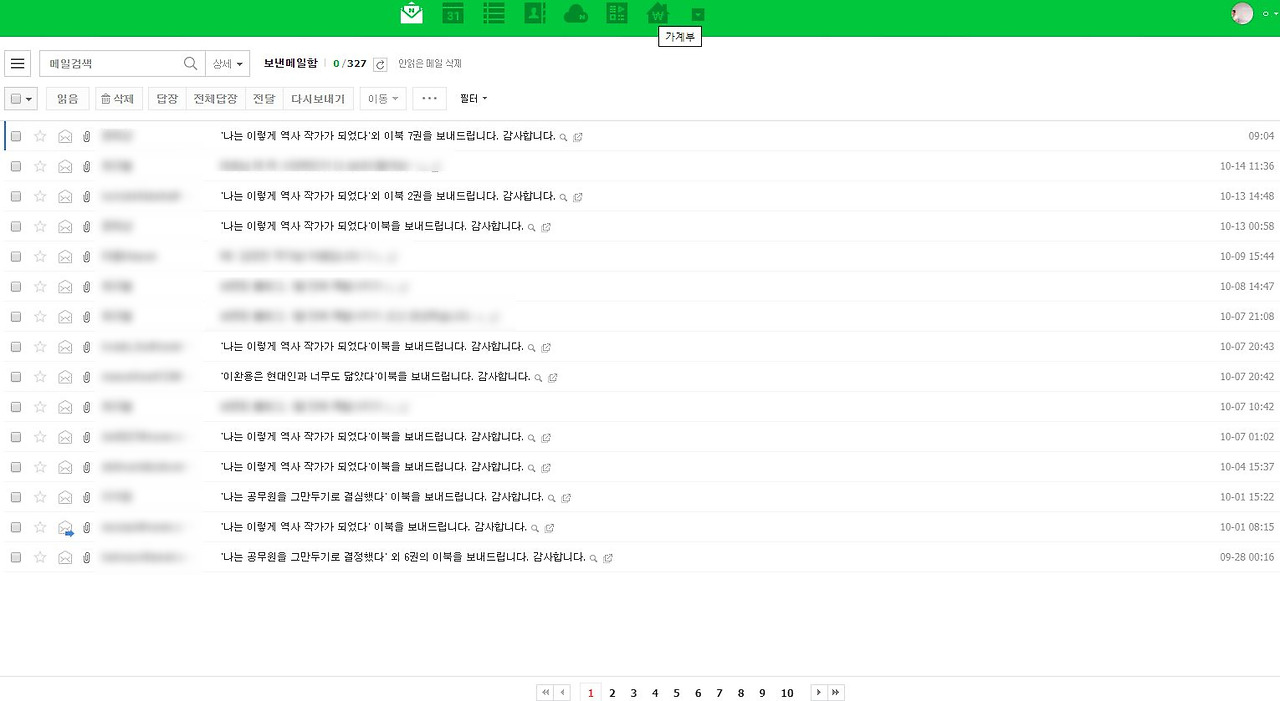Click 안읽은 메일 삭제 link

point(432,63)
